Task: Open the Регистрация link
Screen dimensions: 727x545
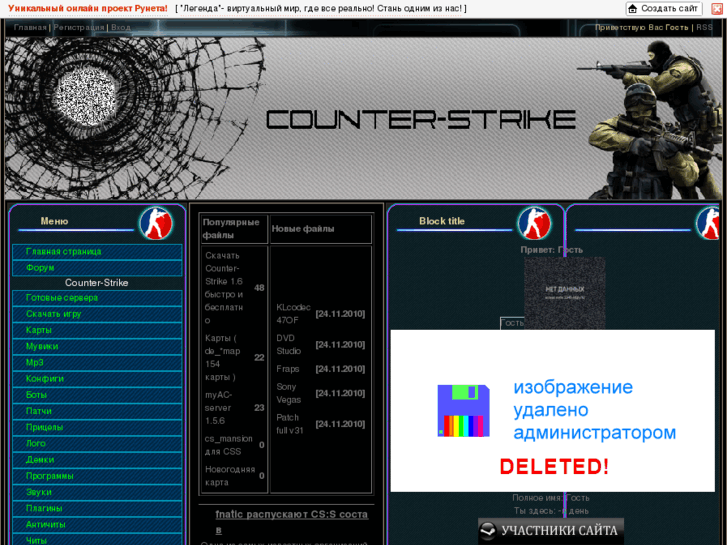Action: pos(79,27)
